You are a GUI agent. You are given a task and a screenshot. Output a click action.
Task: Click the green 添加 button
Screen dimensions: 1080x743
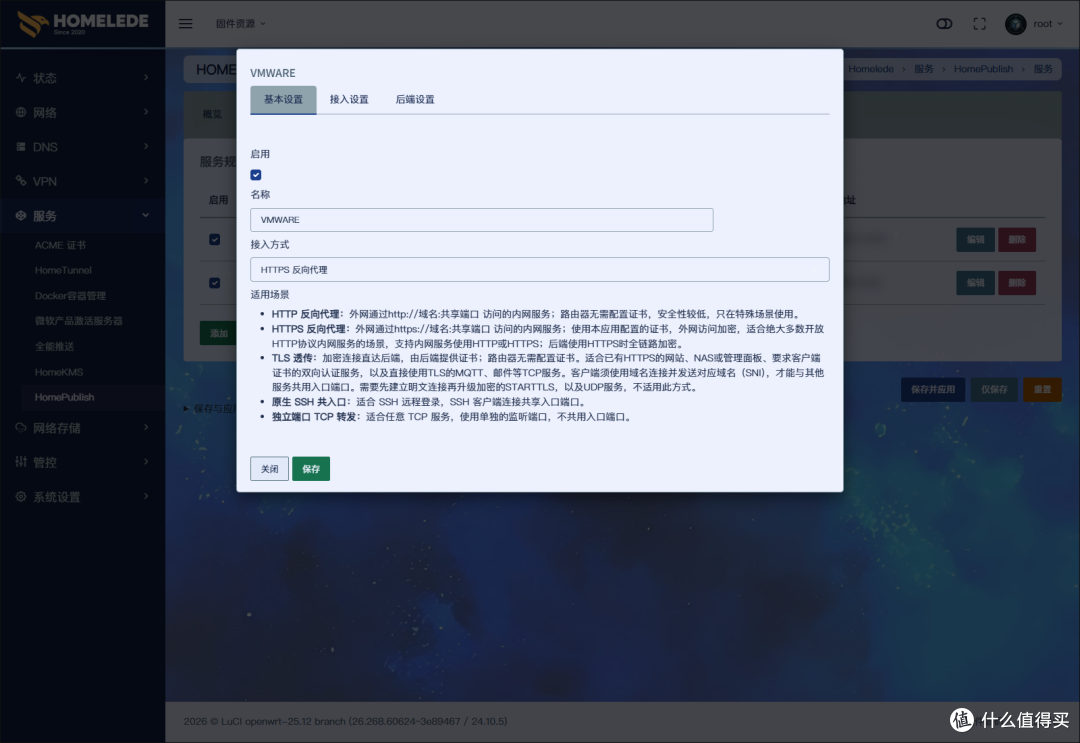[218, 333]
